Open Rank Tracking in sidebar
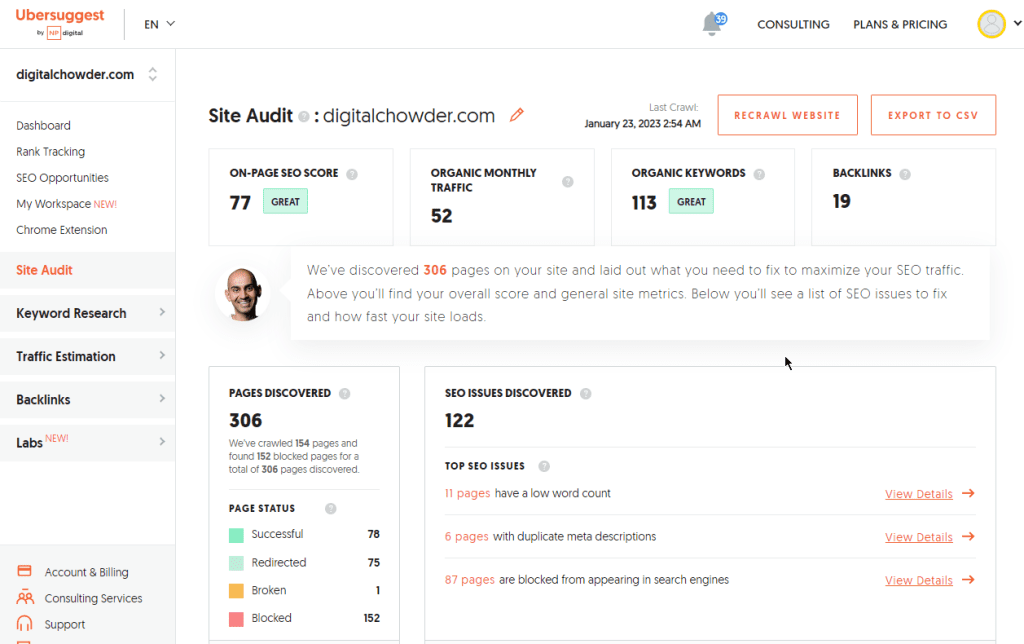 pos(50,152)
